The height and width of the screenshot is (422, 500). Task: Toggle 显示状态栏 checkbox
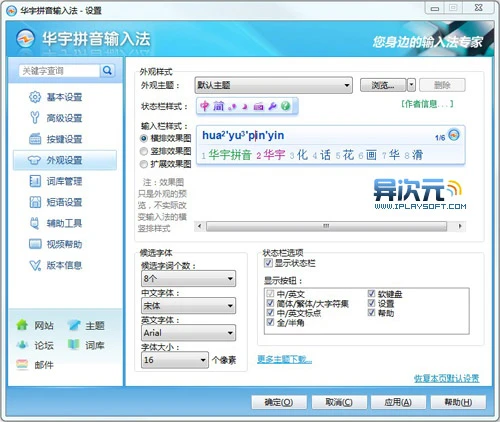point(268,263)
